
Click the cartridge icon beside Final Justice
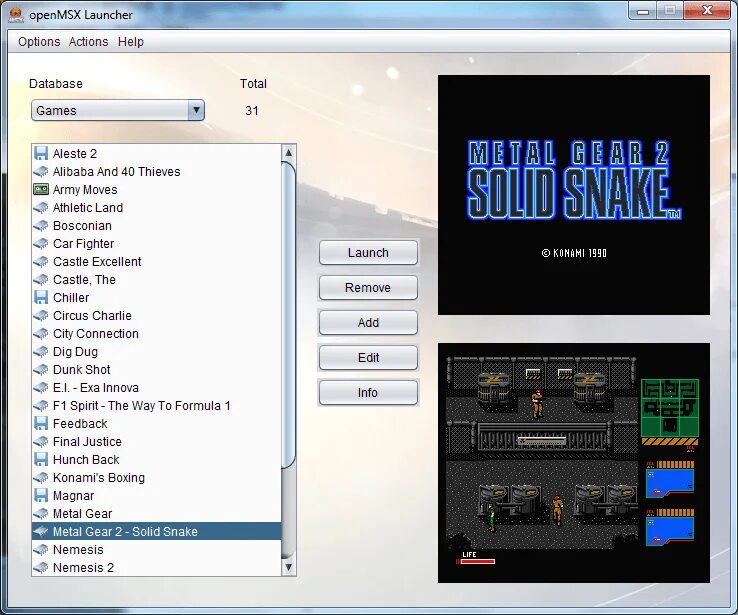click(41, 441)
